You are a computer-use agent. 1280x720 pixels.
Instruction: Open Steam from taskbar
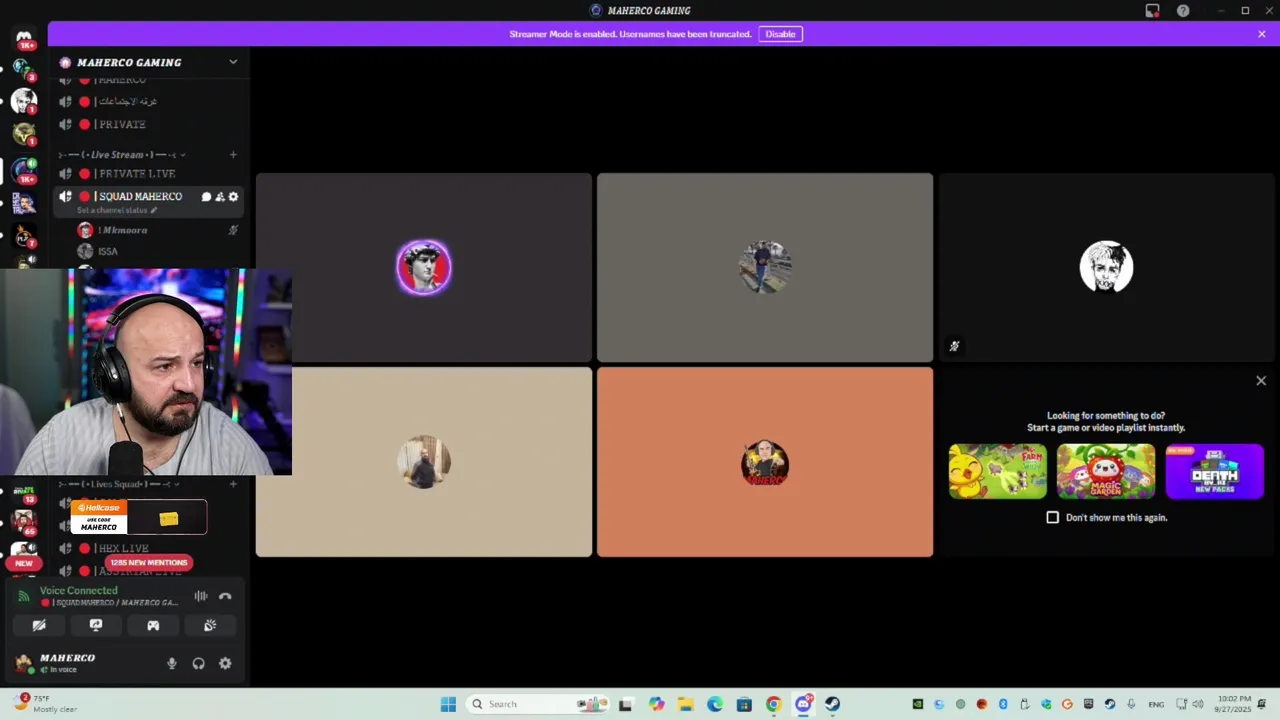(832, 704)
